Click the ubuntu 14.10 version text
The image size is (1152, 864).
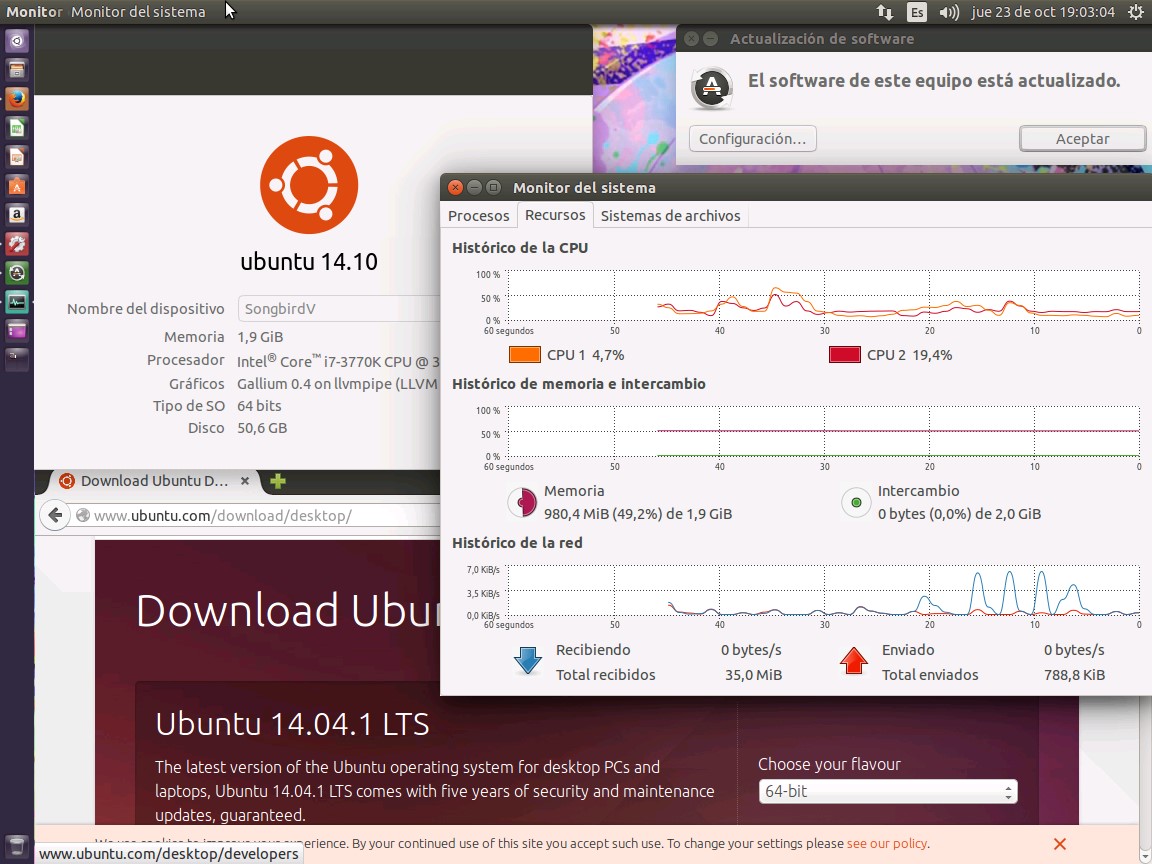tap(309, 262)
